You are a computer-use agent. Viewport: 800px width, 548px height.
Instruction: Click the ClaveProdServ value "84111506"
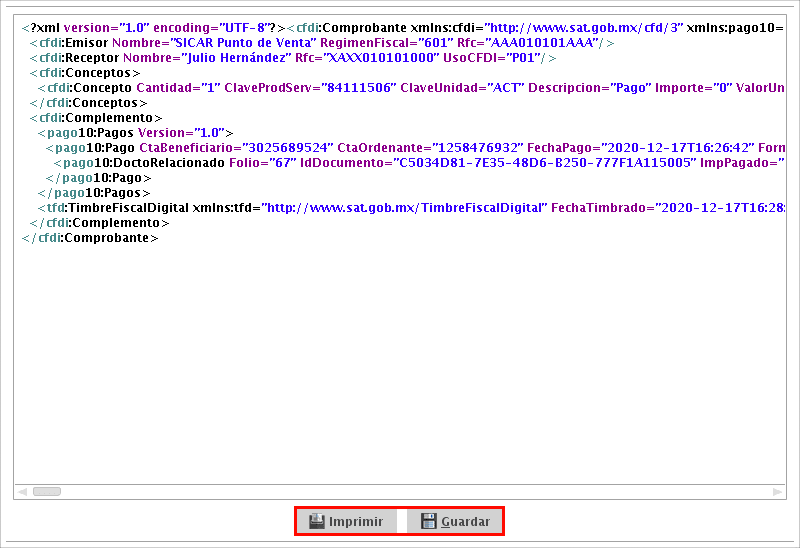coord(357,88)
